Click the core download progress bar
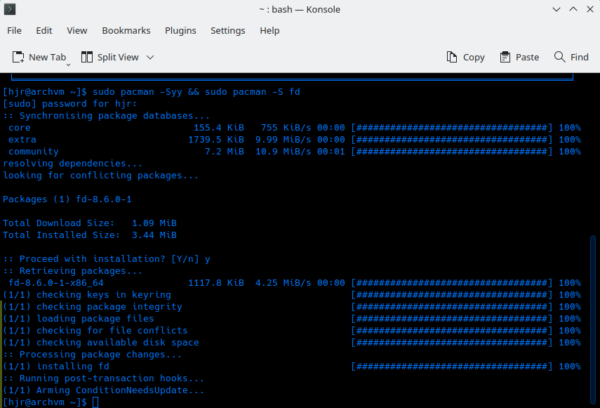 pyautogui.click(x=452, y=128)
